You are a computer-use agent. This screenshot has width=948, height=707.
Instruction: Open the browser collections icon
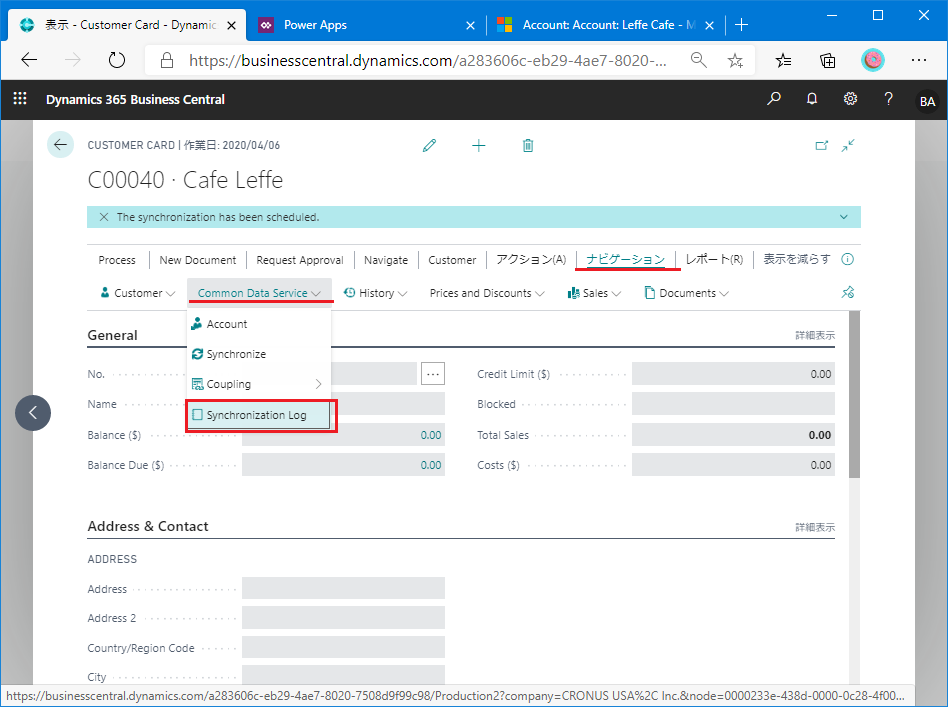[x=828, y=60]
